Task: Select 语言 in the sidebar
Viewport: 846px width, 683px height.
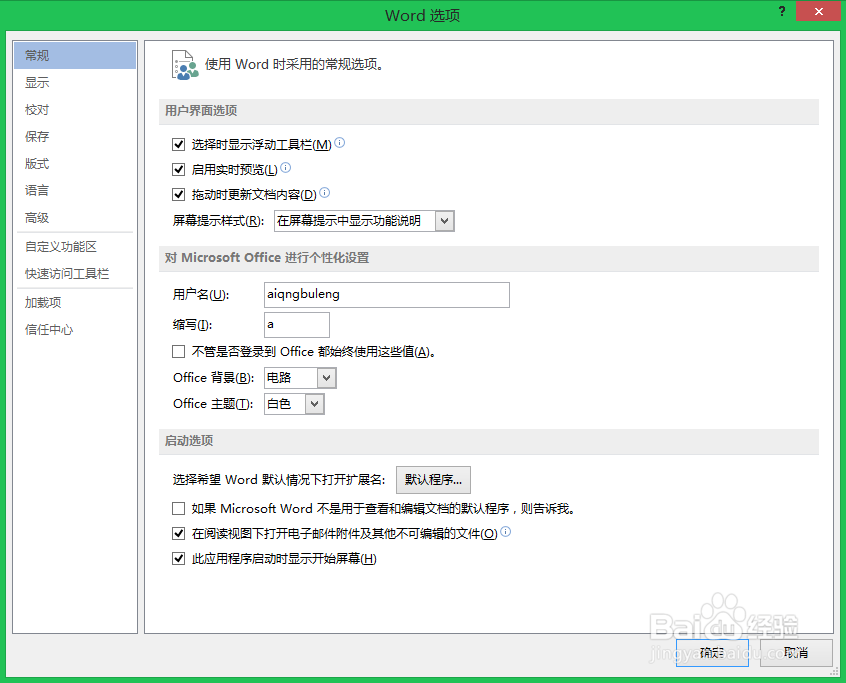Action: coord(75,190)
